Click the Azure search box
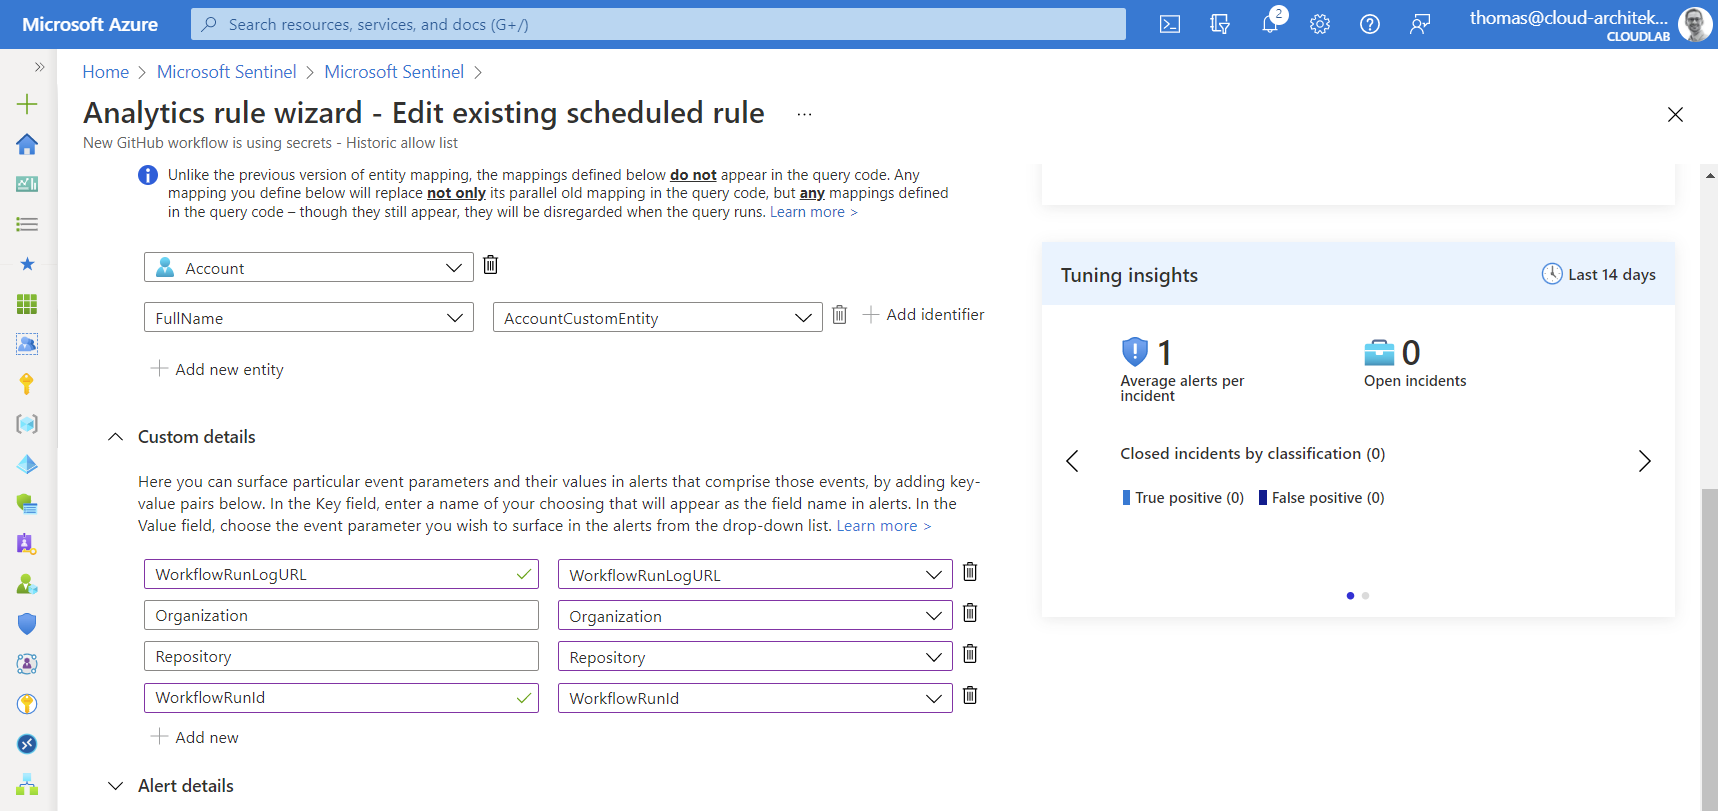The image size is (1718, 811). coord(658,24)
